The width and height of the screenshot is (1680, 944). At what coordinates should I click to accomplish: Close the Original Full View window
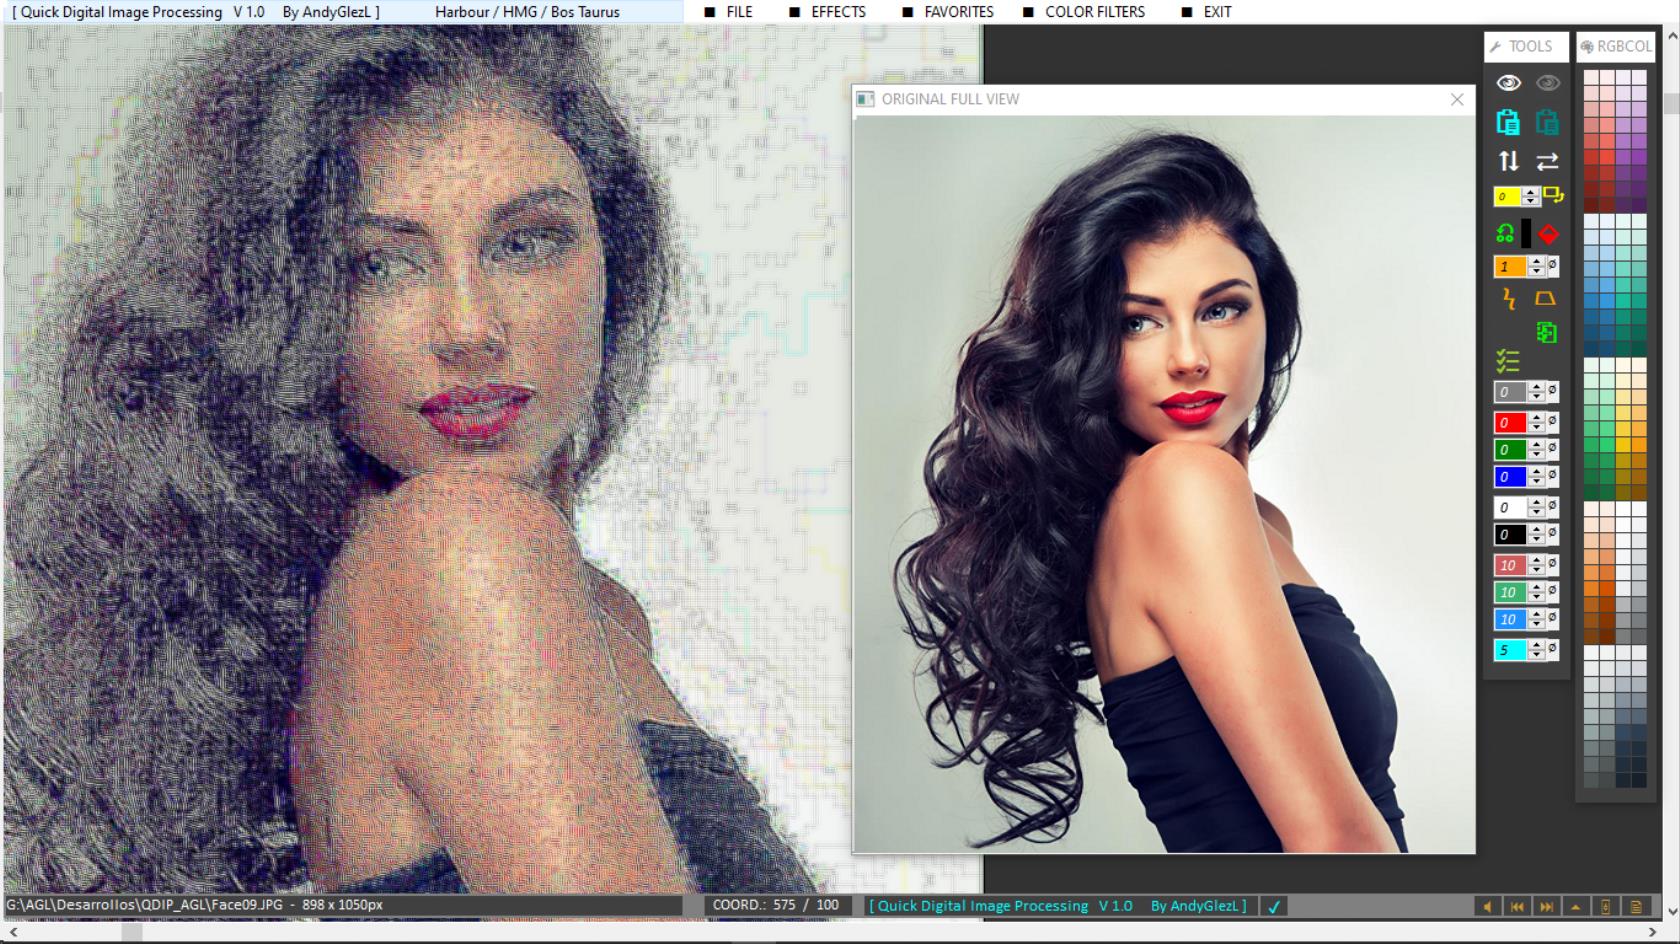coord(1457,99)
